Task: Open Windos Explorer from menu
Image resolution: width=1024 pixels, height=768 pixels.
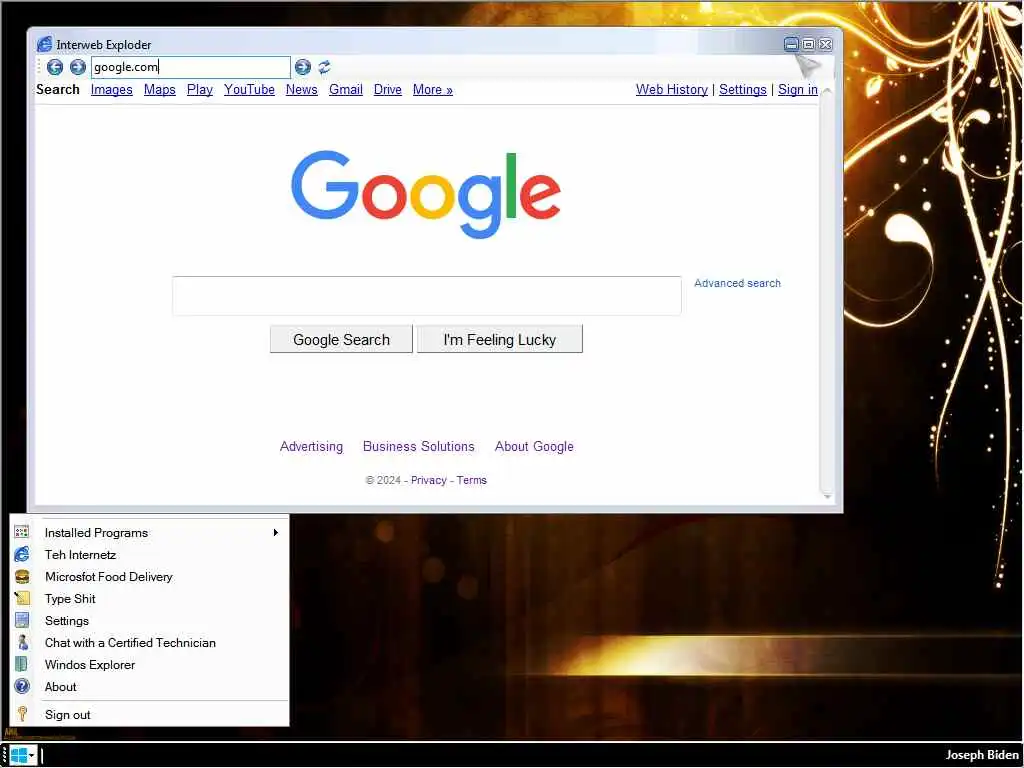Action: 150,664
